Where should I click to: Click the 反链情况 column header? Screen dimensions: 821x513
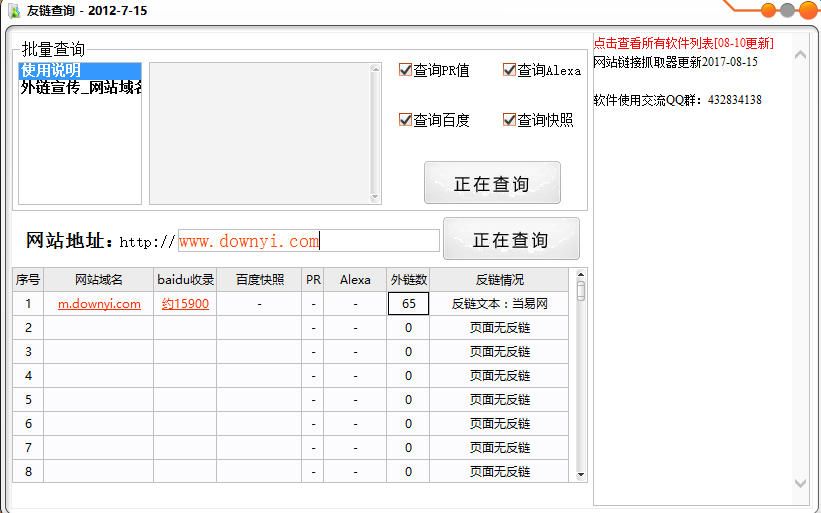(x=499, y=280)
